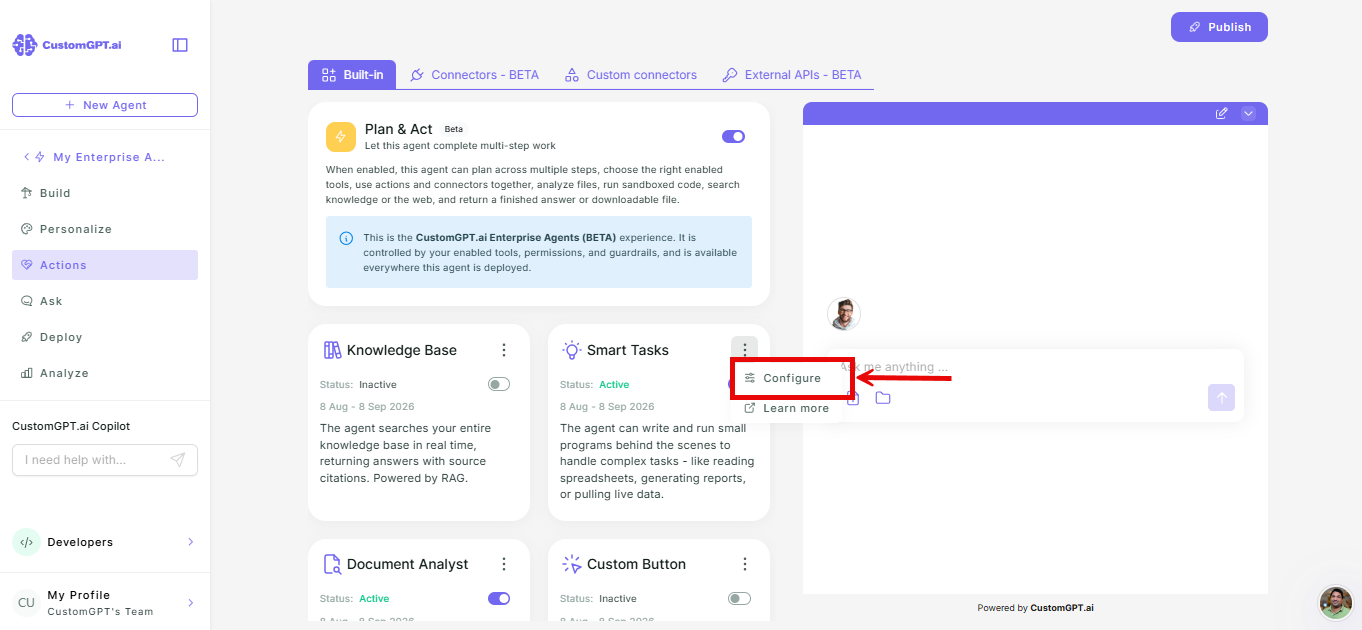Select Actions in the sidebar
The height and width of the screenshot is (630, 1362).
click(x=105, y=265)
